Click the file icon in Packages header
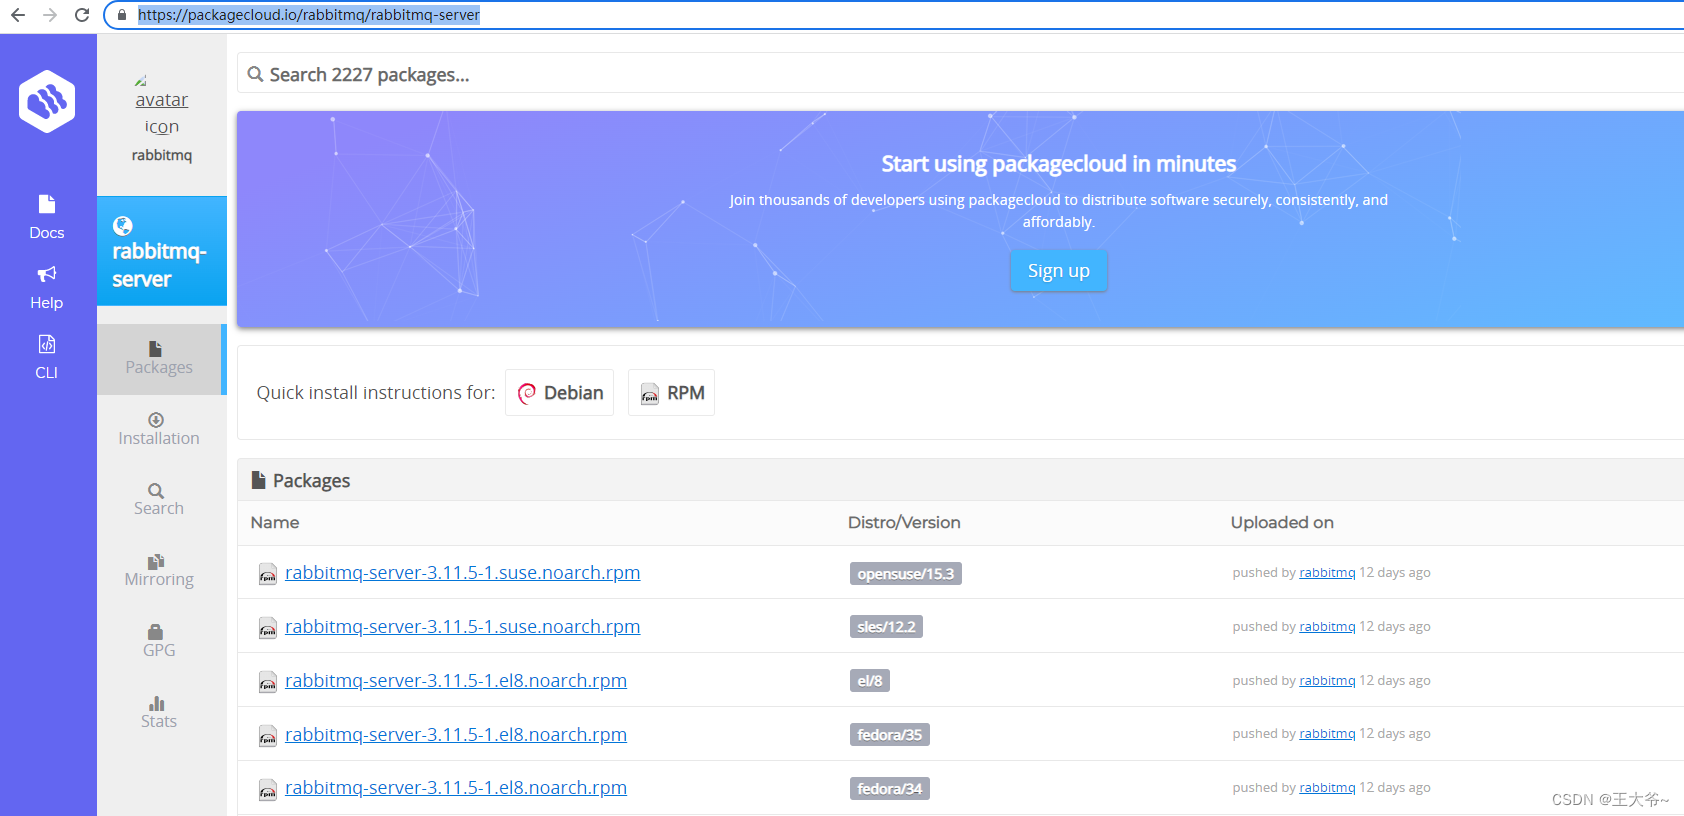Viewport: 1684px width, 816px height. tap(258, 480)
